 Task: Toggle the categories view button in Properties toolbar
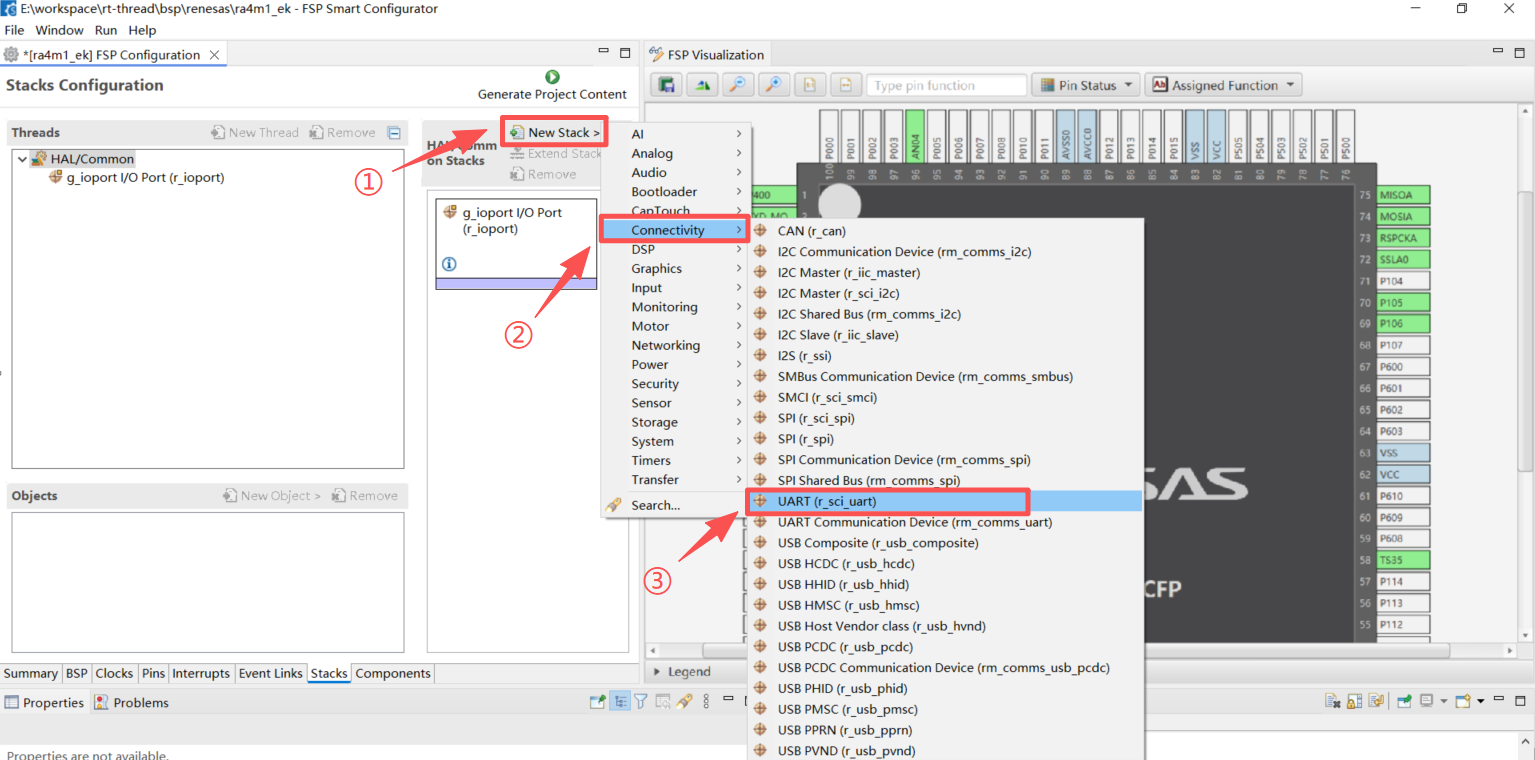(x=620, y=702)
